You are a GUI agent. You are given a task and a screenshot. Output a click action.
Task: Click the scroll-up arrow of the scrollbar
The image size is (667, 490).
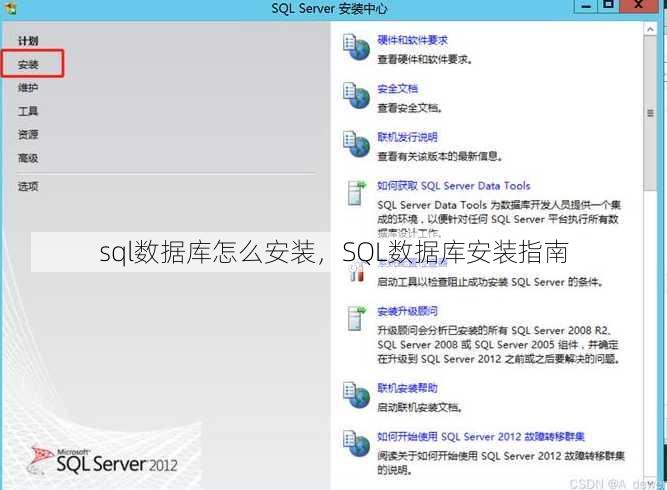click(x=650, y=29)
